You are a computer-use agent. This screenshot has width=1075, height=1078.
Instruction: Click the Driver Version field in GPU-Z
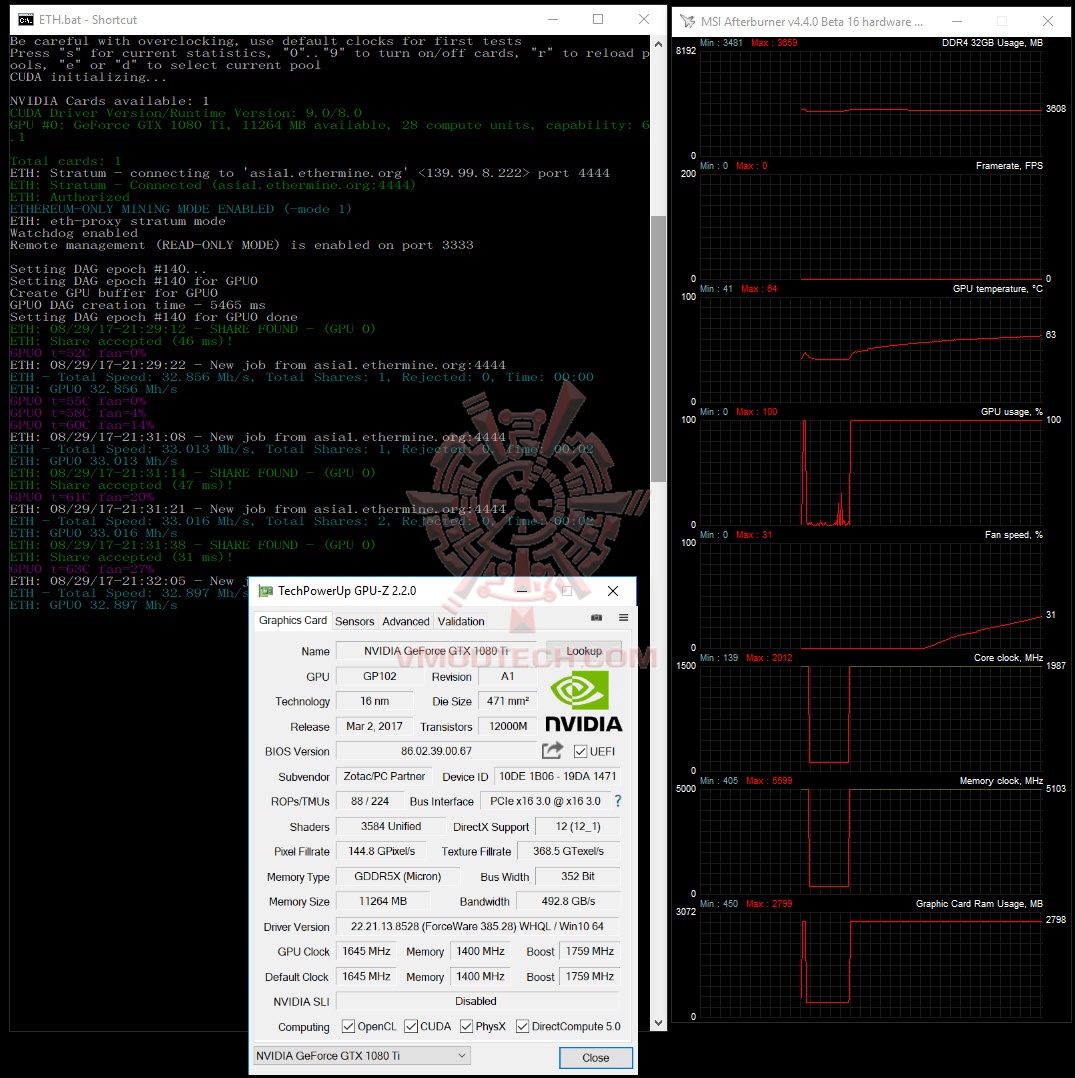pos(477,926)
